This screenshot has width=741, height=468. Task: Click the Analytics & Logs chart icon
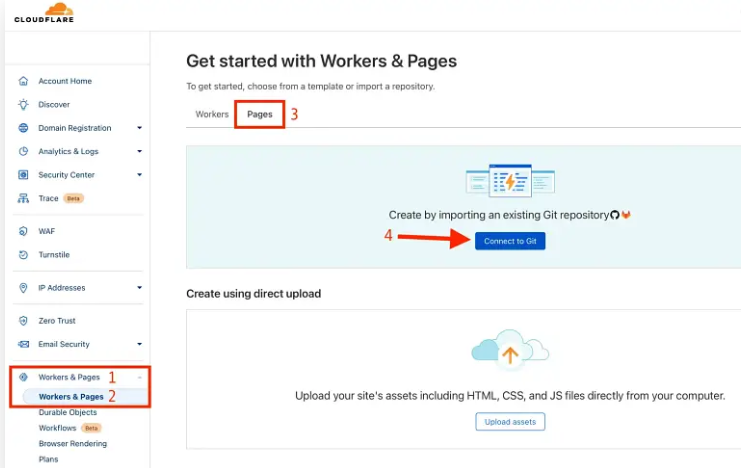click(x=23, y=151)
